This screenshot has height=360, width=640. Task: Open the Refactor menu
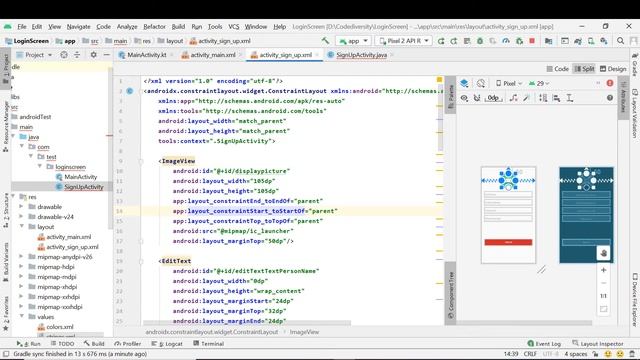point(154,27)
